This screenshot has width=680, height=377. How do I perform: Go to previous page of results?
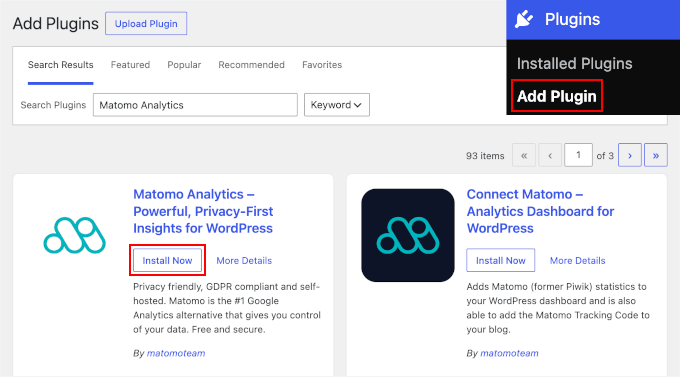click(550, 155)
